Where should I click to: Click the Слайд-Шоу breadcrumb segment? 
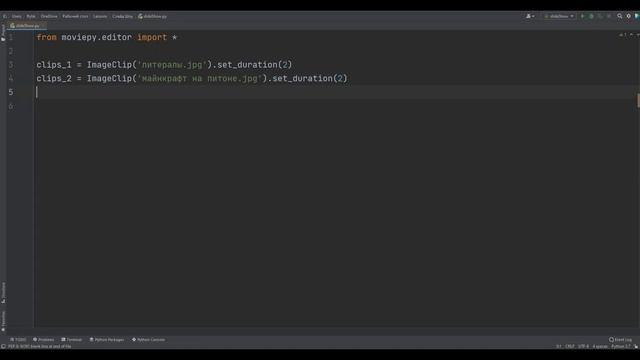coord(122,16)
